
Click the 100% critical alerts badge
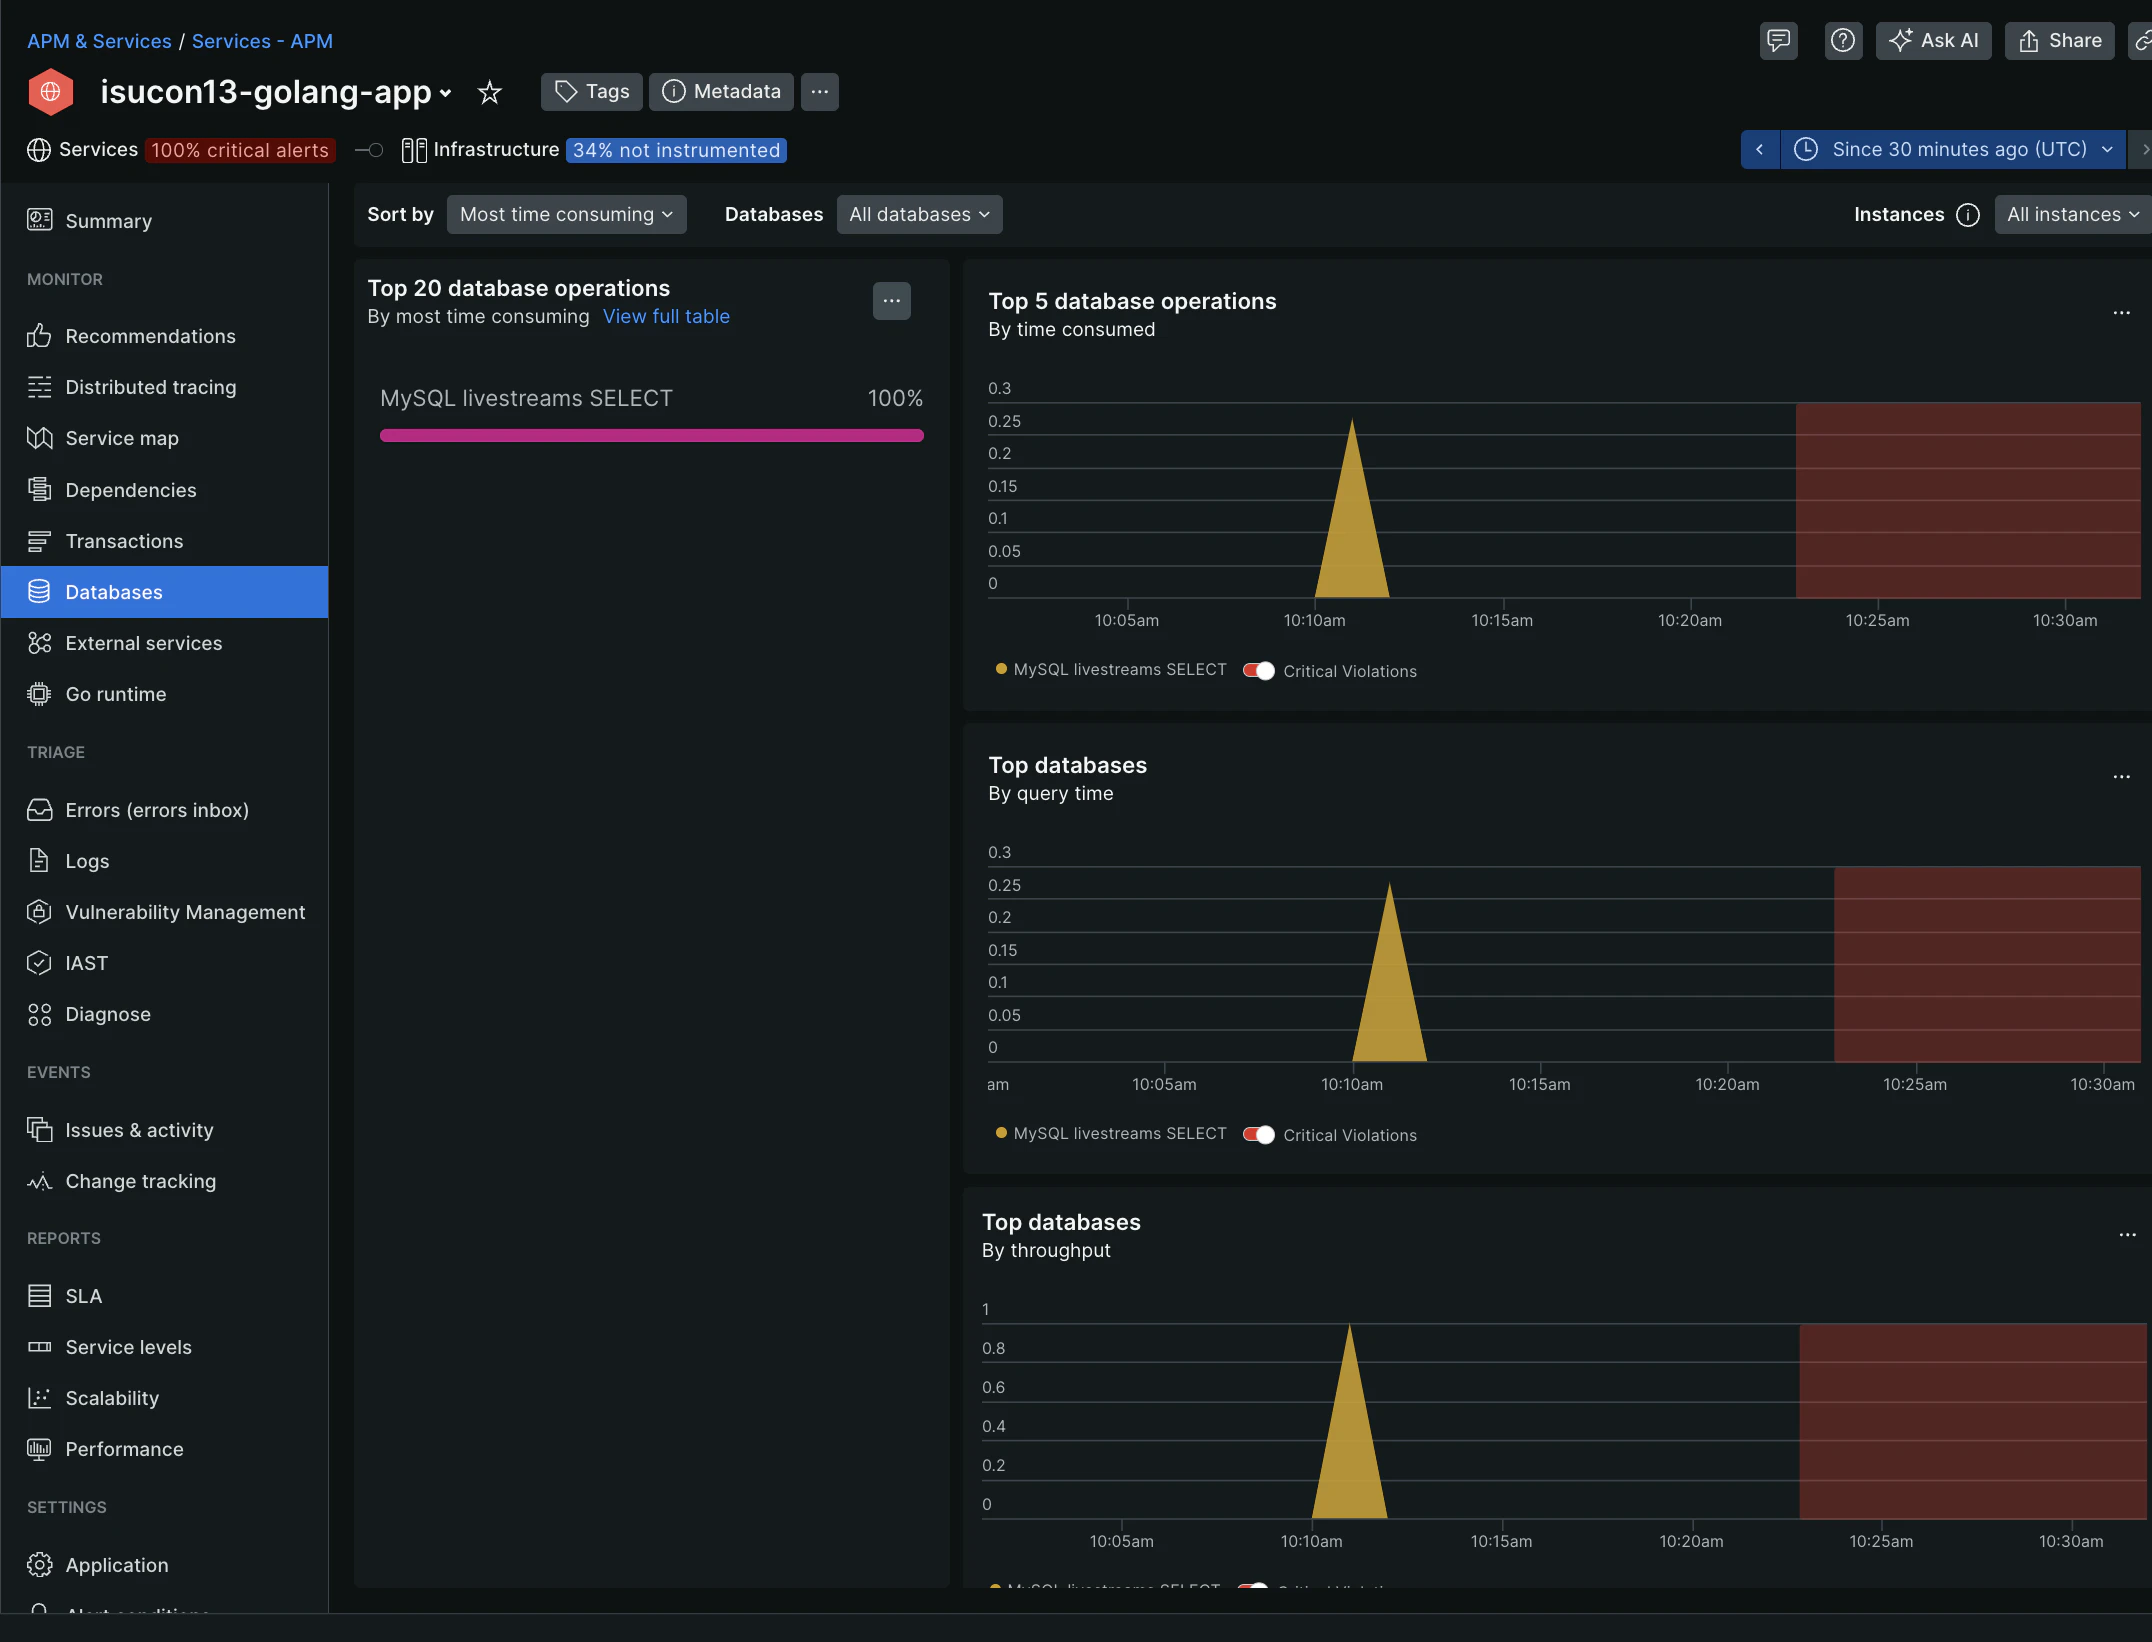(x=240, y=150)
